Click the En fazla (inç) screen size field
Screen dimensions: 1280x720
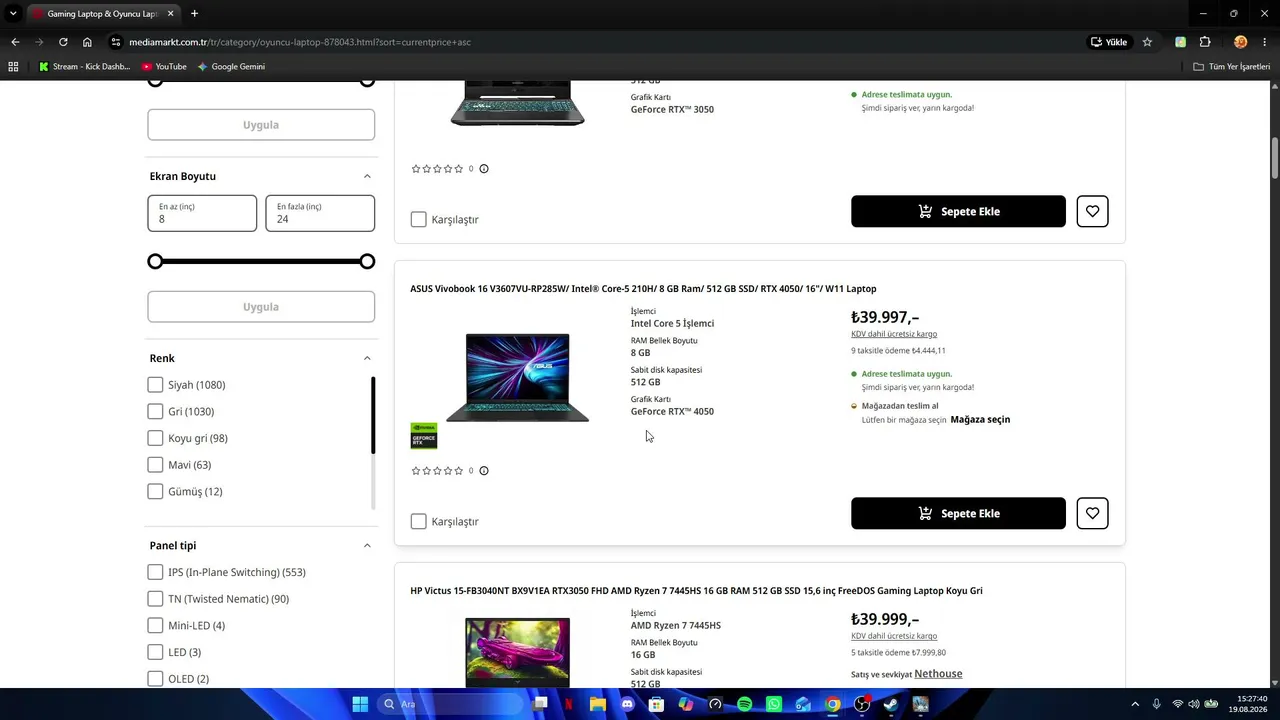[320, 213]
